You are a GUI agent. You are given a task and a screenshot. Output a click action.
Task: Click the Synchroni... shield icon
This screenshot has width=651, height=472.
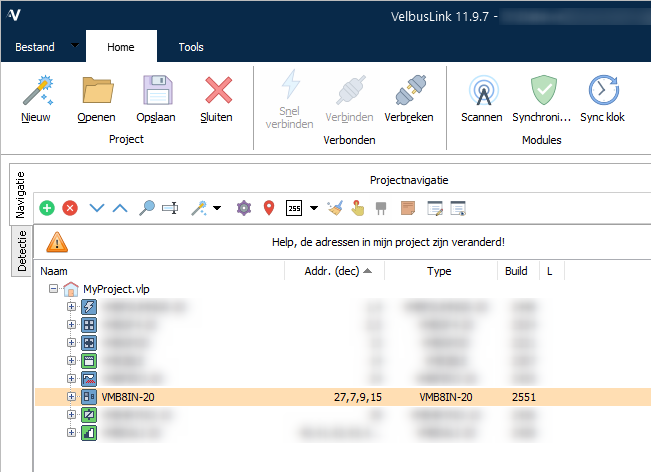click(x=543, y=90)
